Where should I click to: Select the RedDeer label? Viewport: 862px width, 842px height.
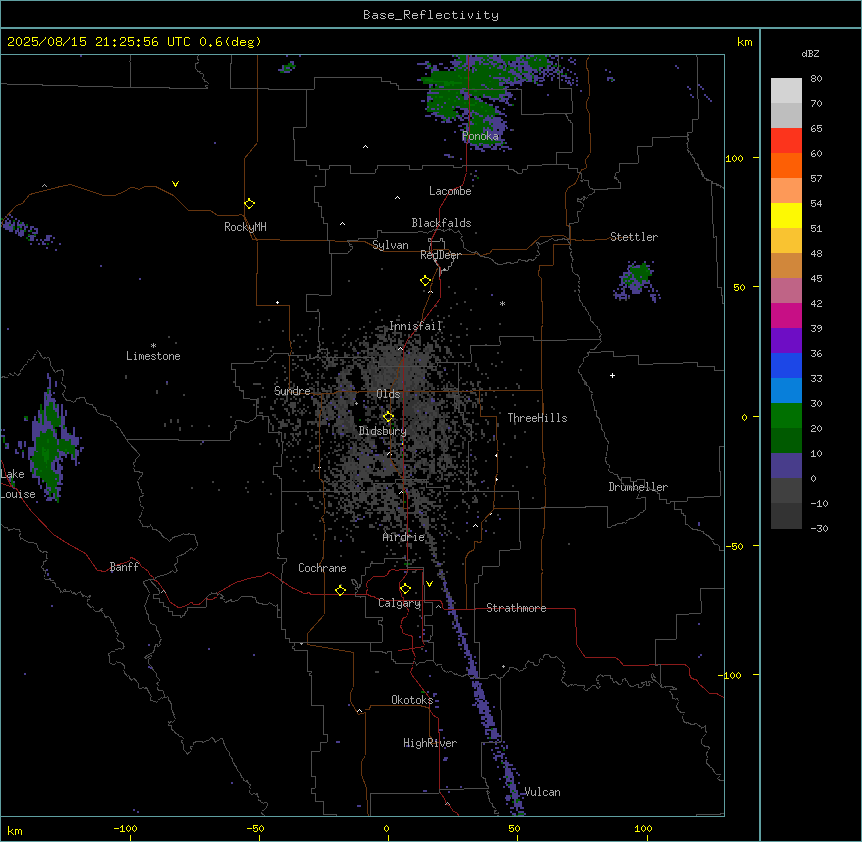pyautogui.click(x=440, y=255)
